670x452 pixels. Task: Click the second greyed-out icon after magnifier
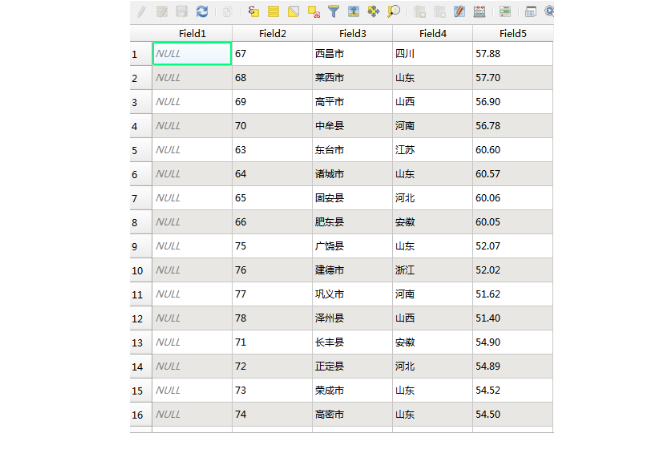click(440, 12)
